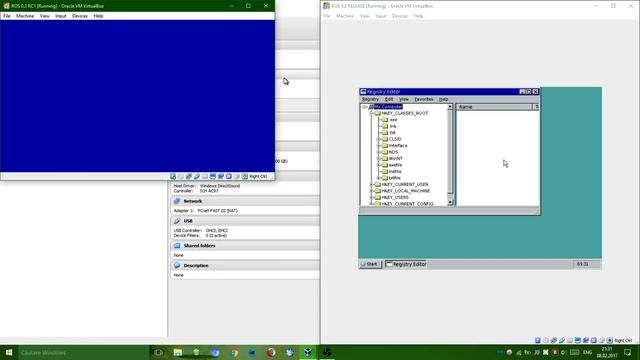640x360 pixels.
Task: Open the Edit menu in Registry Editor
Action: 389,99
